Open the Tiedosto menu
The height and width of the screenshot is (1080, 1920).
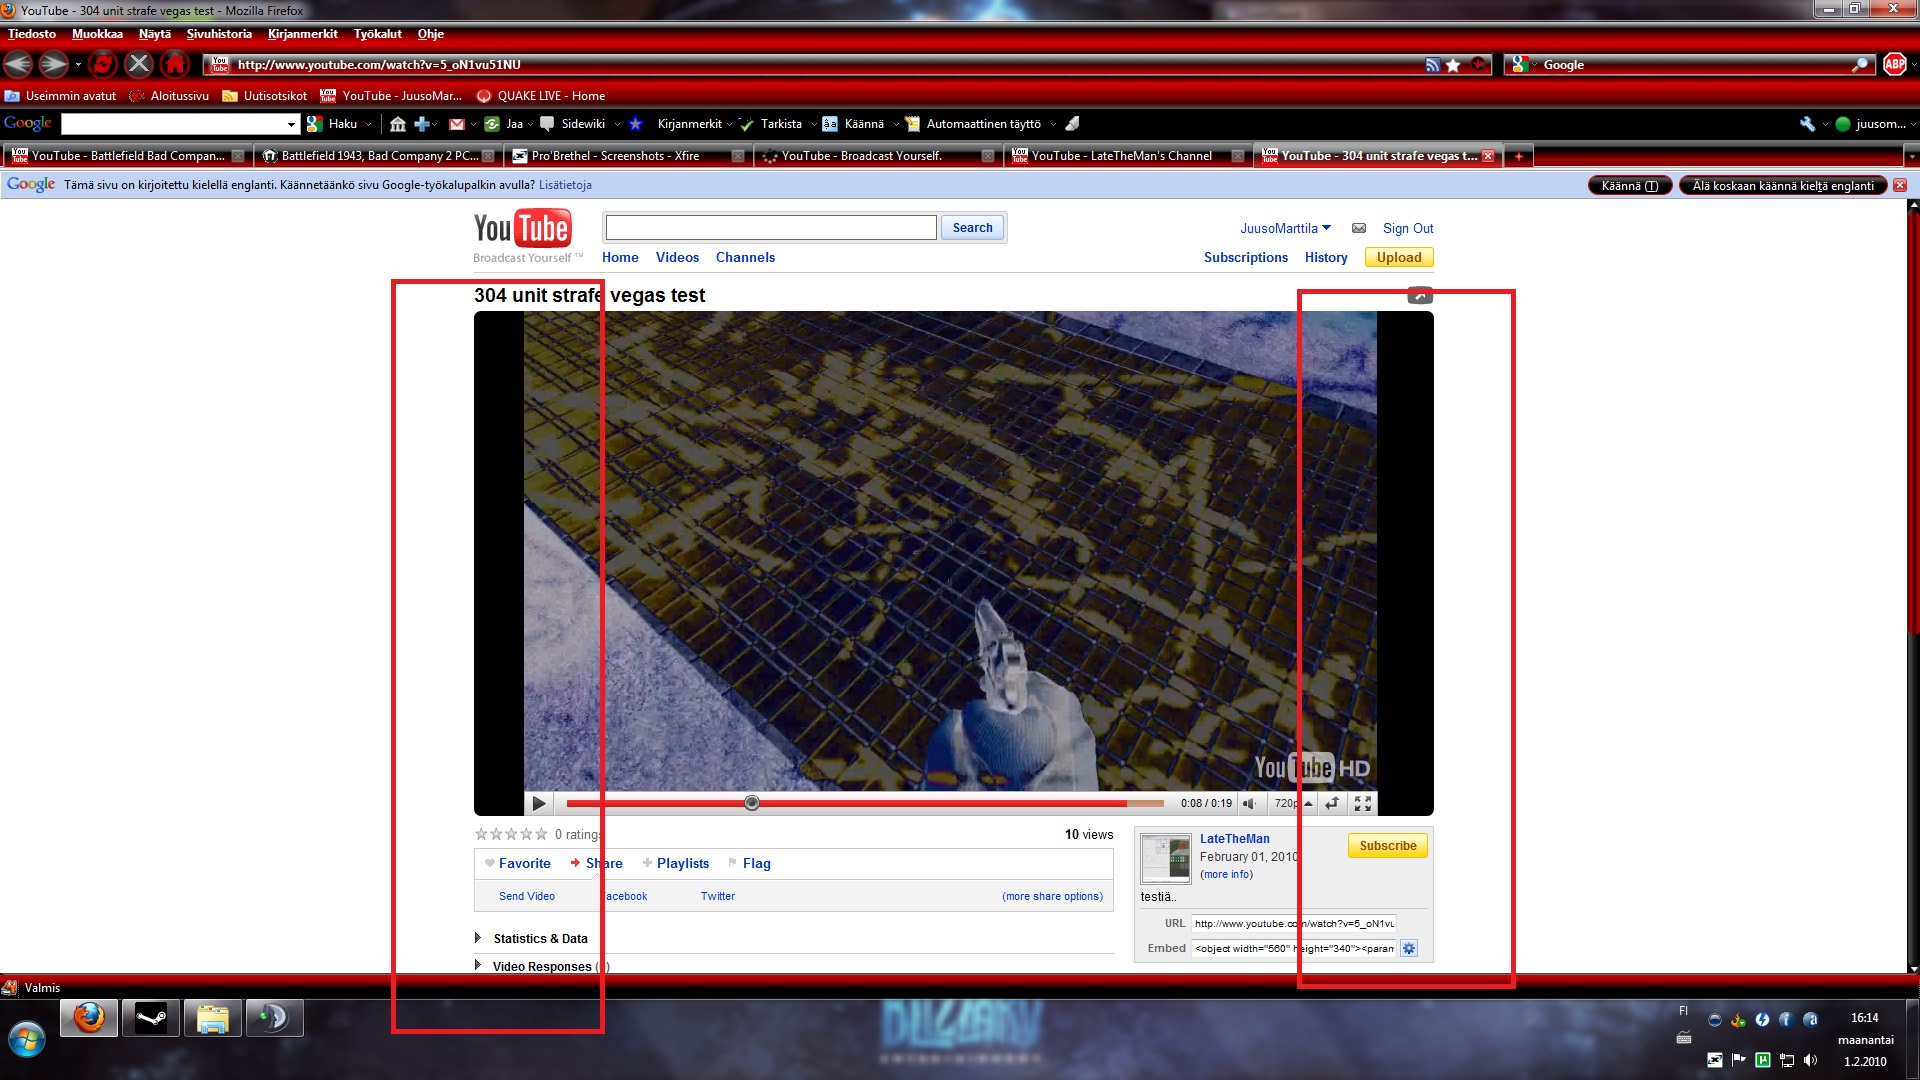(32, 34)
